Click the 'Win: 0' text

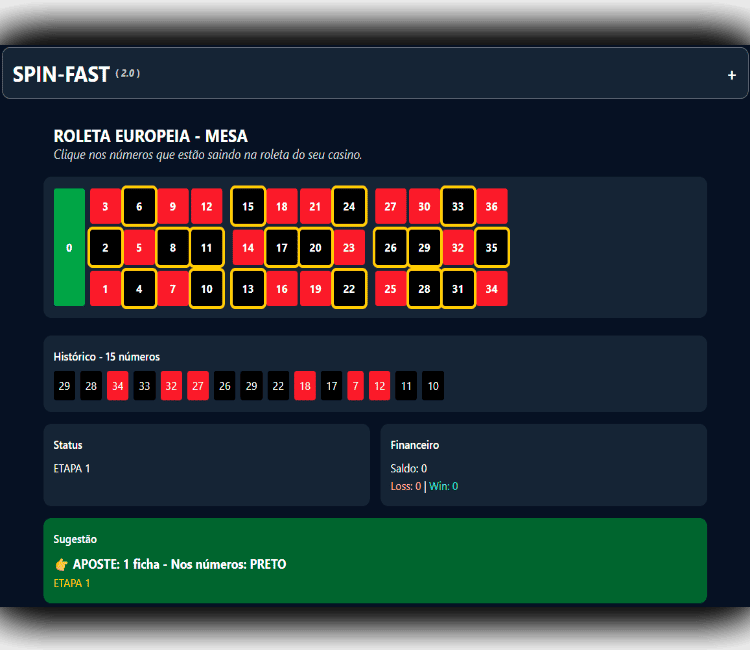[x=443, y=486]
